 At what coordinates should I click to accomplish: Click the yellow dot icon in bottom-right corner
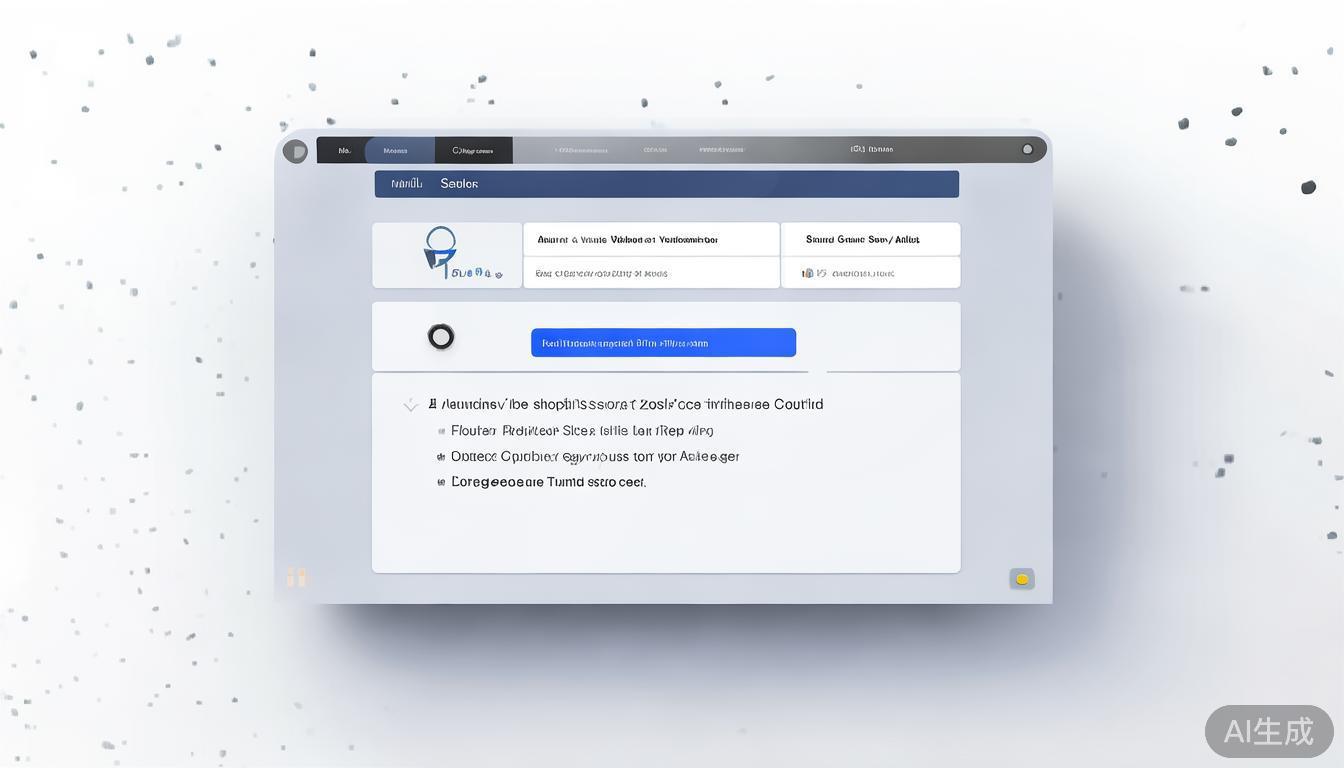point(1022,579)
